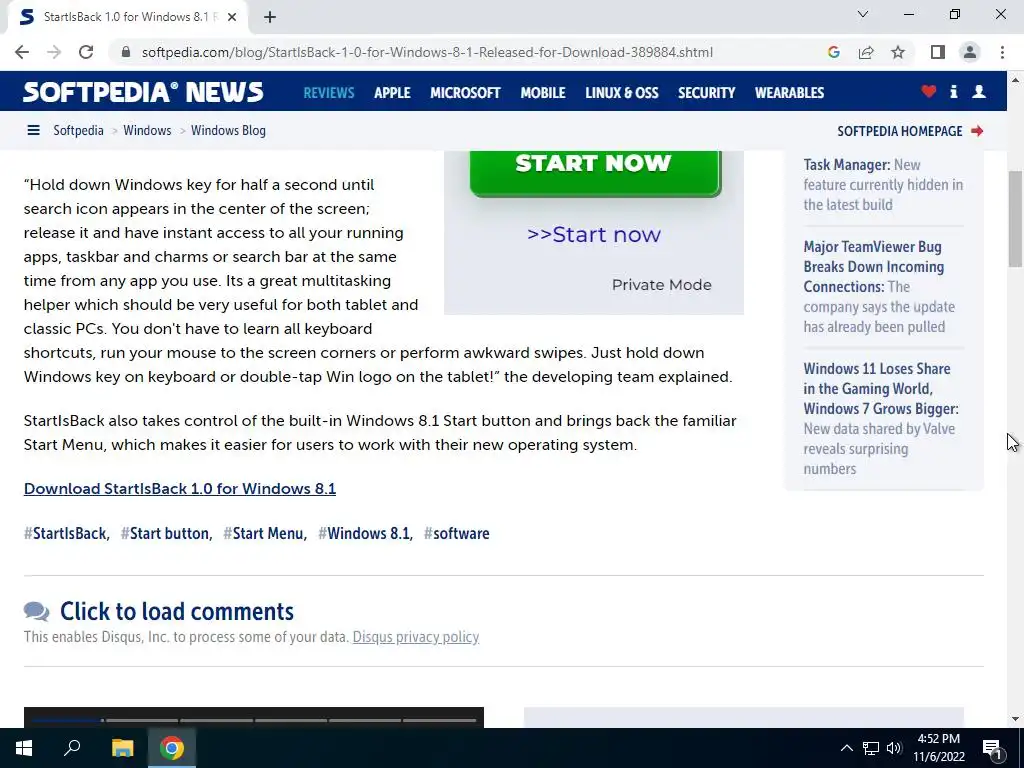The image size is (1024, 768).
Task: Select the #Start Menu tag
Action: [x=265, y=534]
